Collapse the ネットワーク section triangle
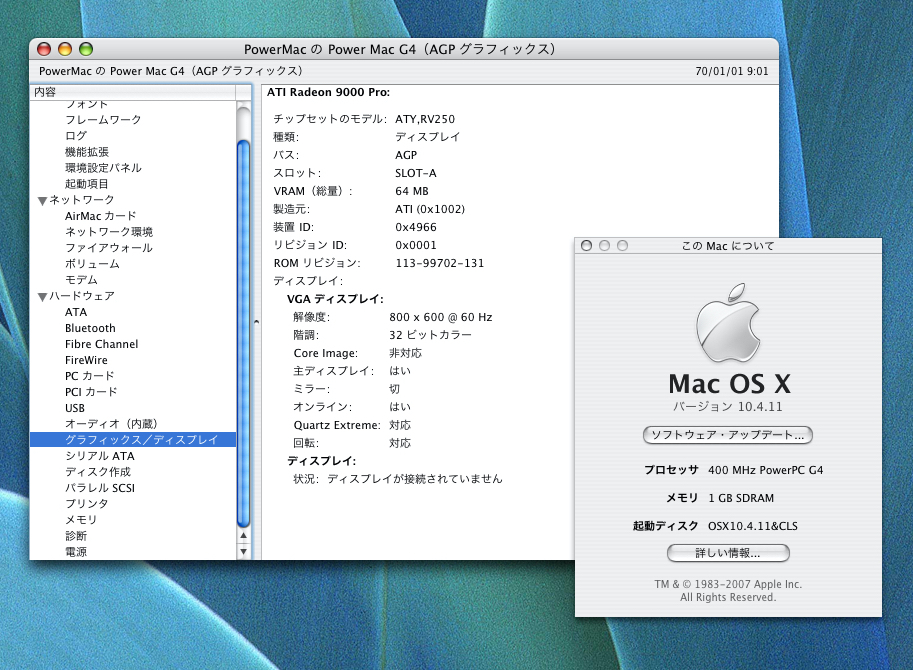 coord(41,200)
